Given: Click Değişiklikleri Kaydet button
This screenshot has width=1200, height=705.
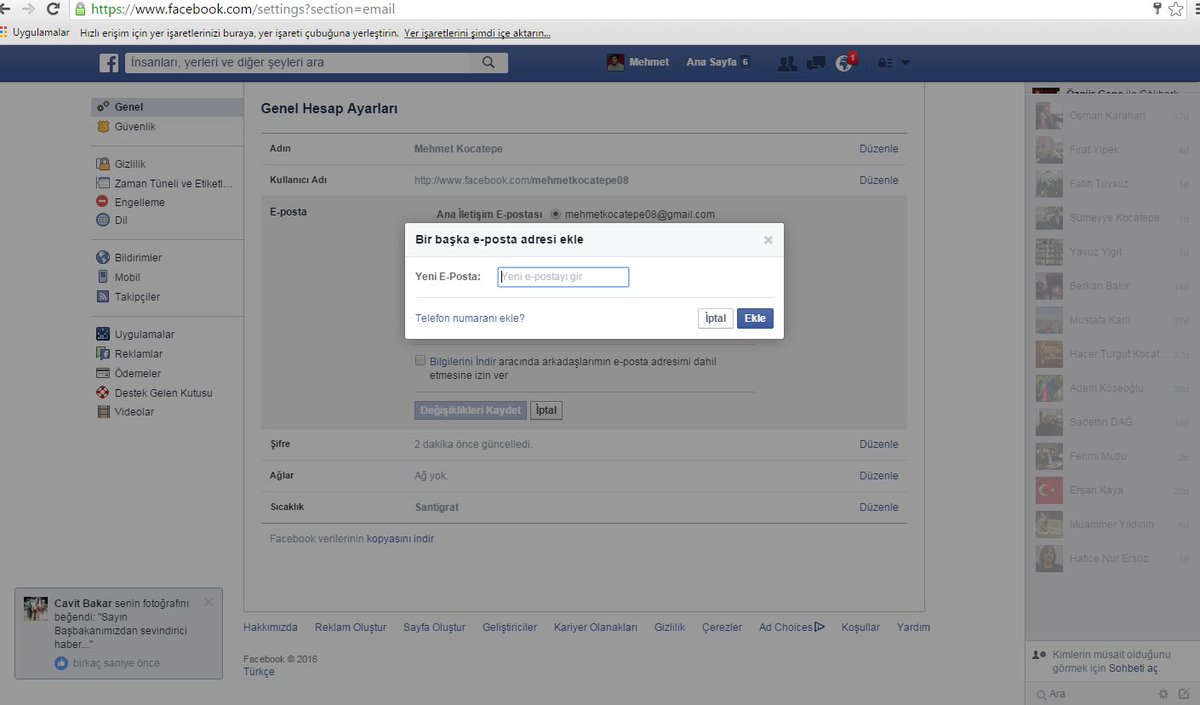Looking at the screenshot, I should (x=470, y=410).
